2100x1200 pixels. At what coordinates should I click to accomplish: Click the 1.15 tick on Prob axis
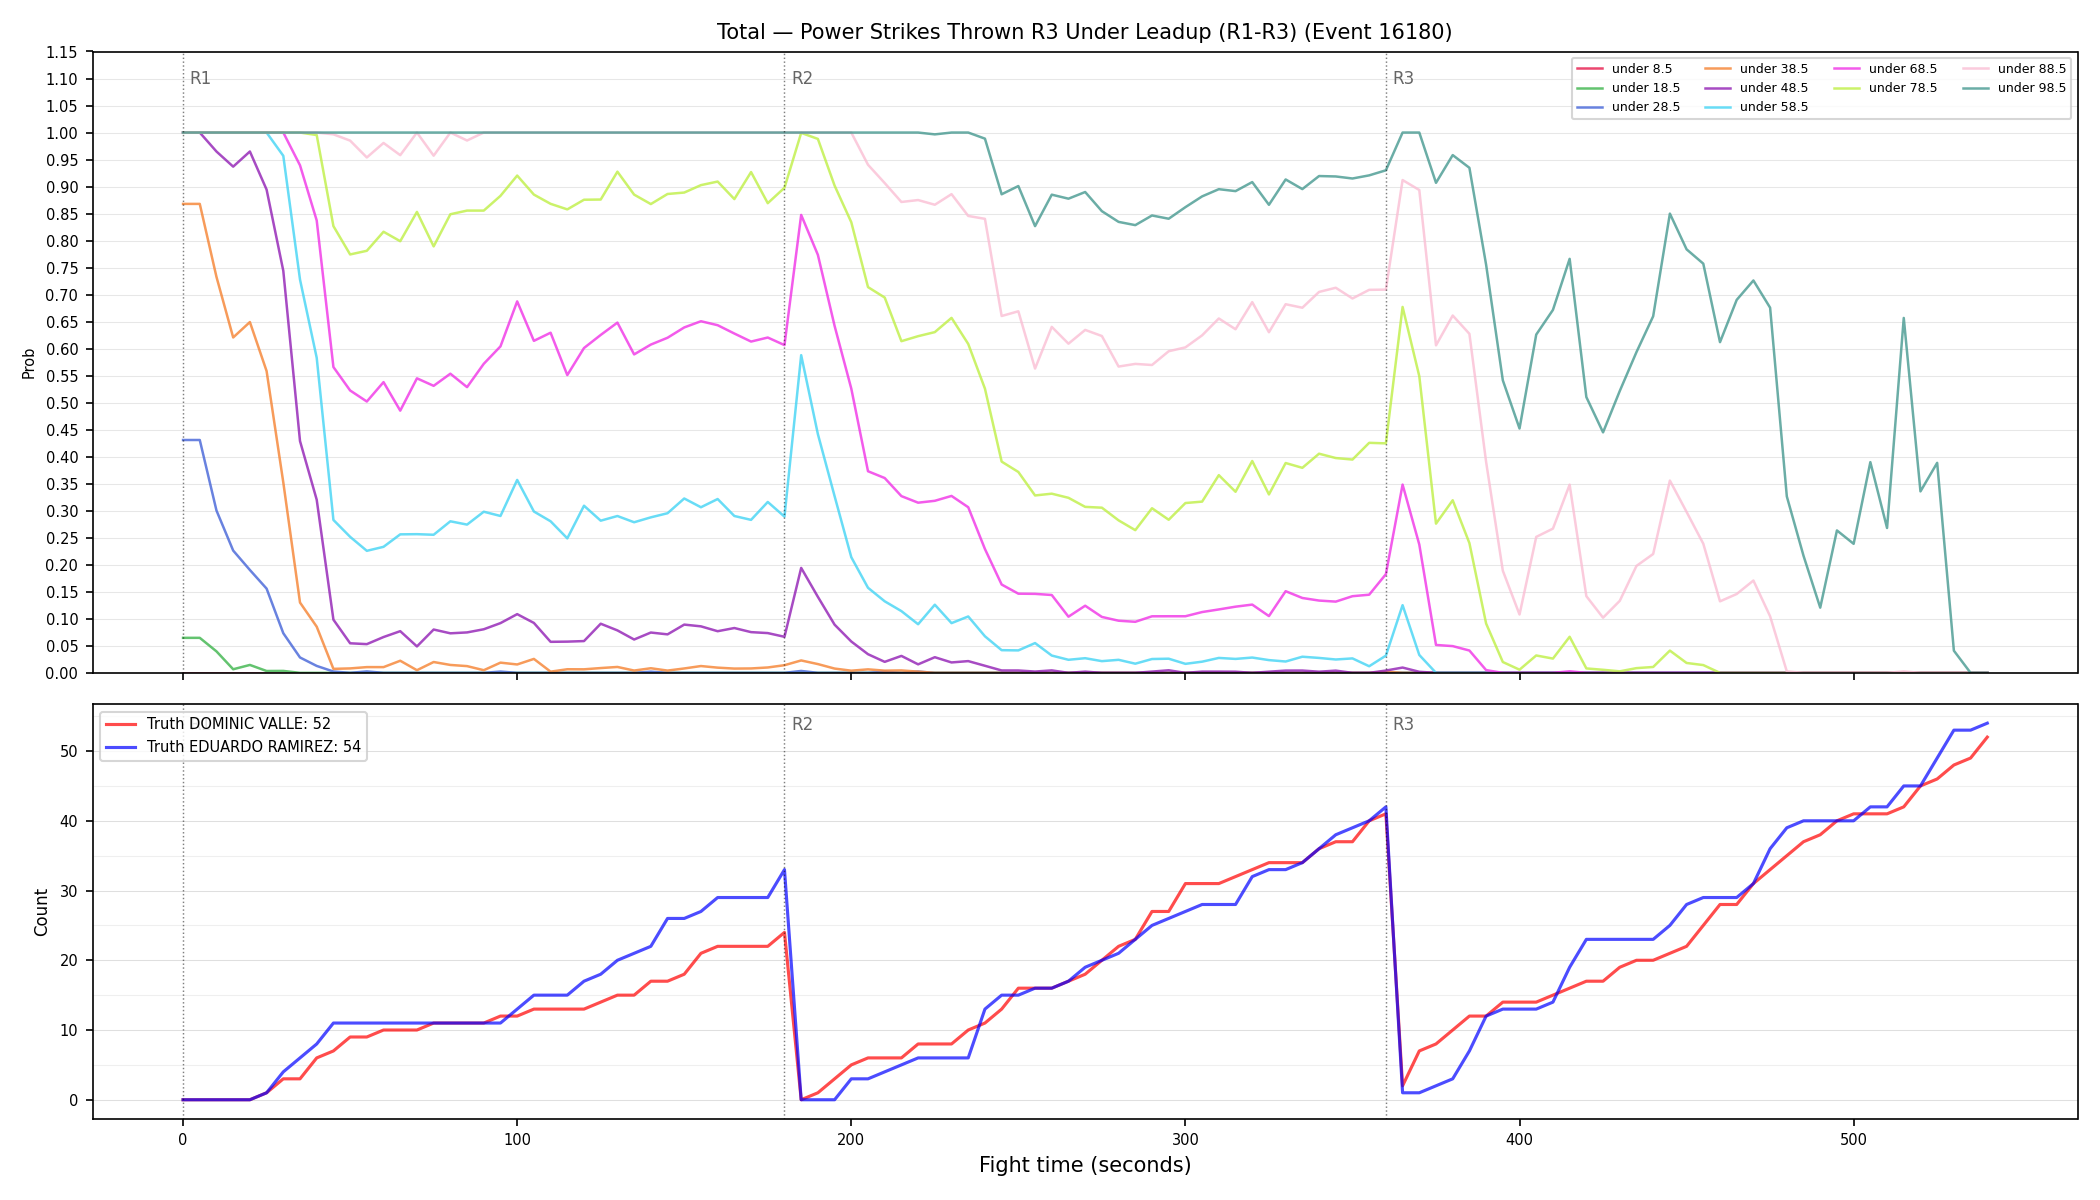(62, 52)
